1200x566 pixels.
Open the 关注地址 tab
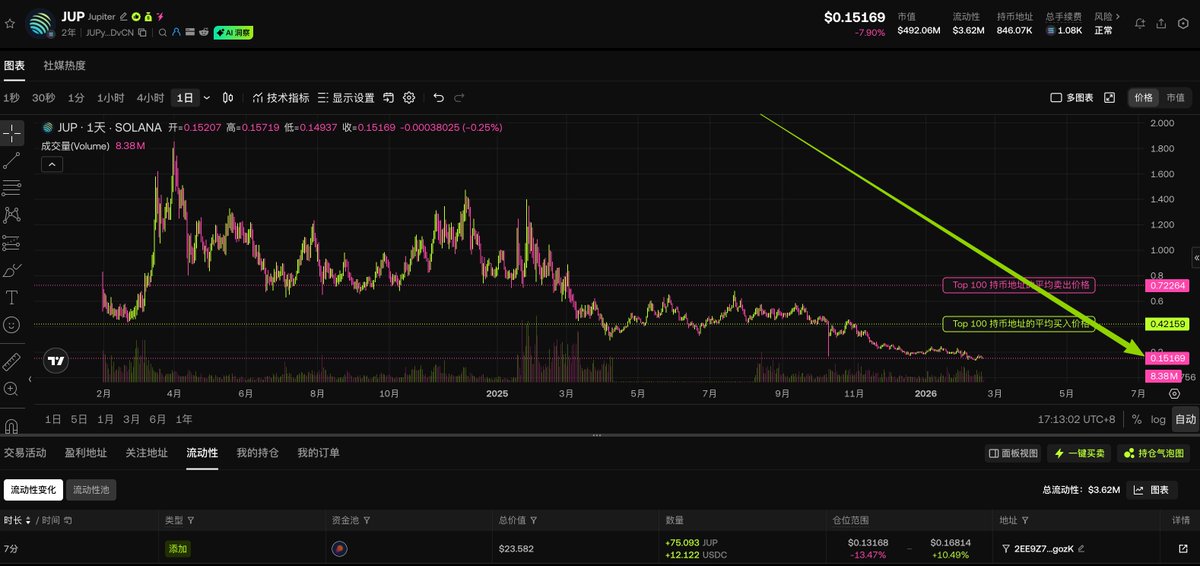pos(147,453)
